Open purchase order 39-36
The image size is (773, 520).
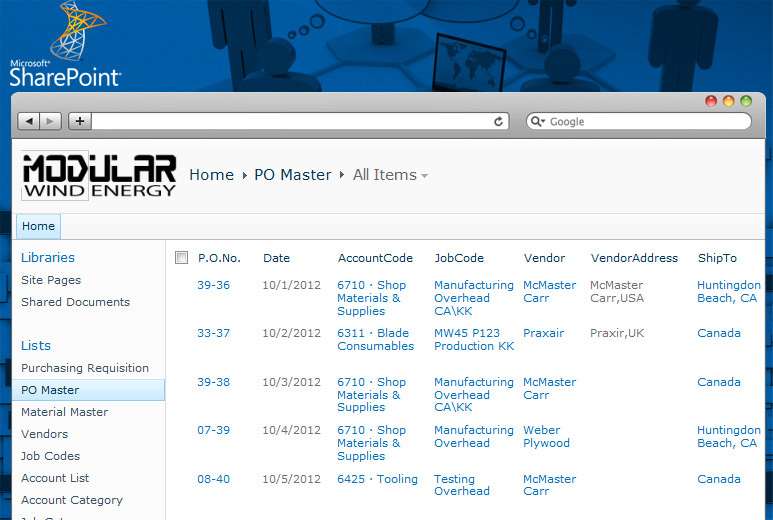point(213,285)
